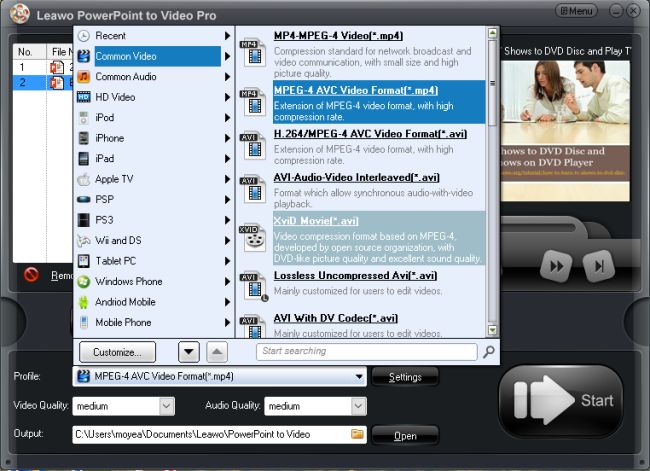This screenshot has width=650, height=471.
Task: Click the Common Video clapperboard icon
Action: coord(84,56)
